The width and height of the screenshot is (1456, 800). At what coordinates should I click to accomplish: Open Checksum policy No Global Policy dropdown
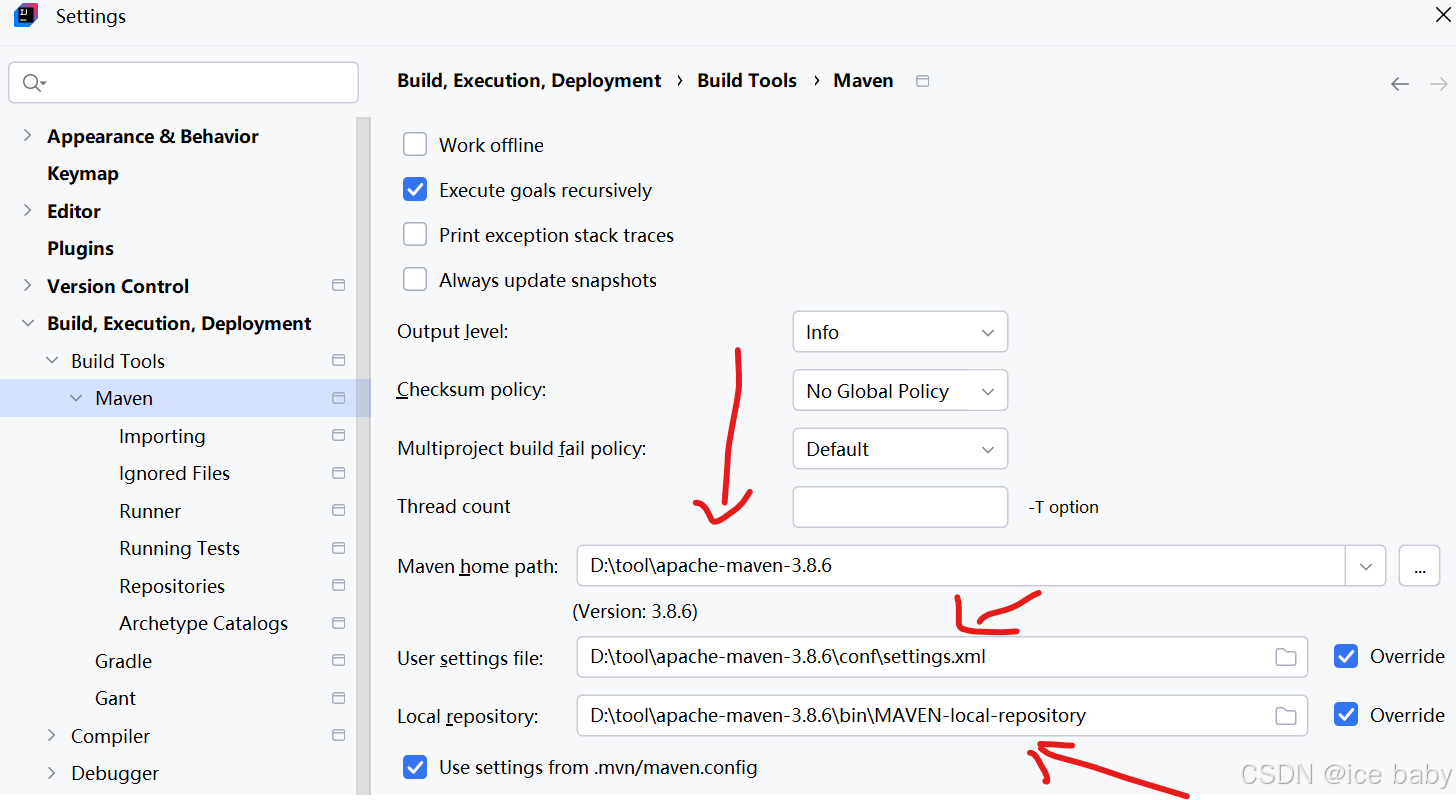click(x=900, y=391)
